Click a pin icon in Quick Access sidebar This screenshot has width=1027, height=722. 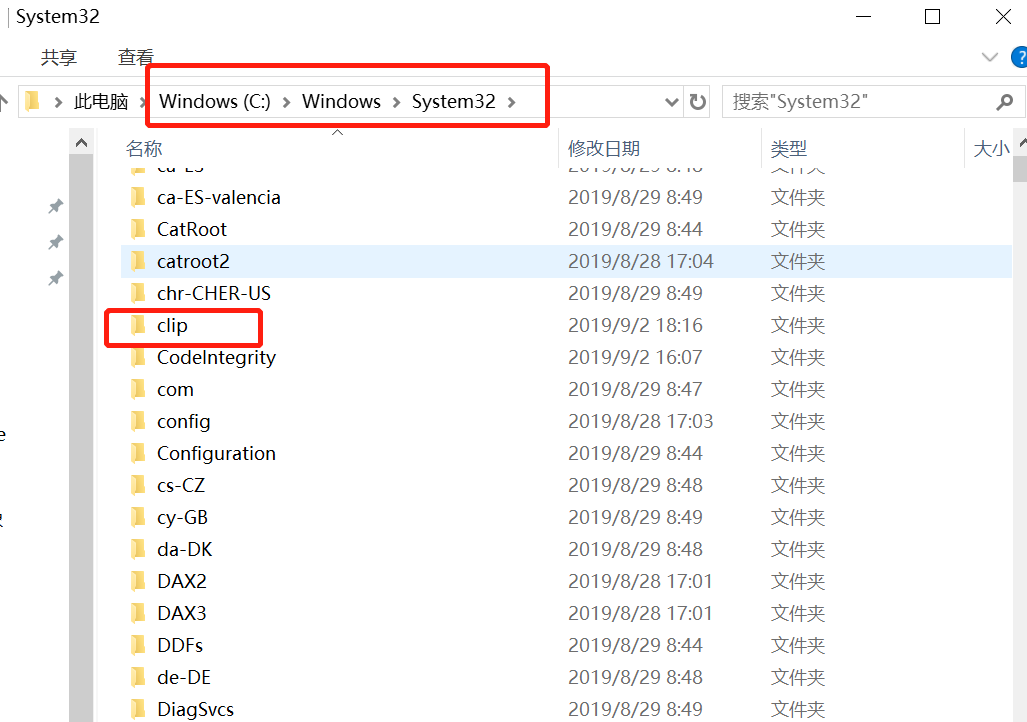56,206
